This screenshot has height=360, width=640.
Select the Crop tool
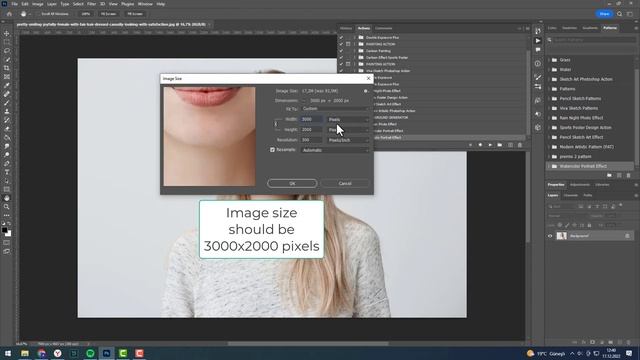tap(7, 68)
